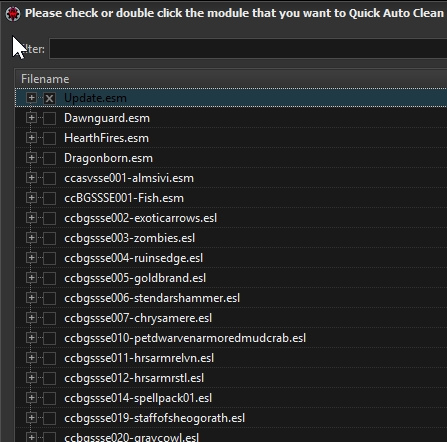Select the ccbgssse003-zombies.esl filename
This screenshot has width=447, height=442.
130,238
